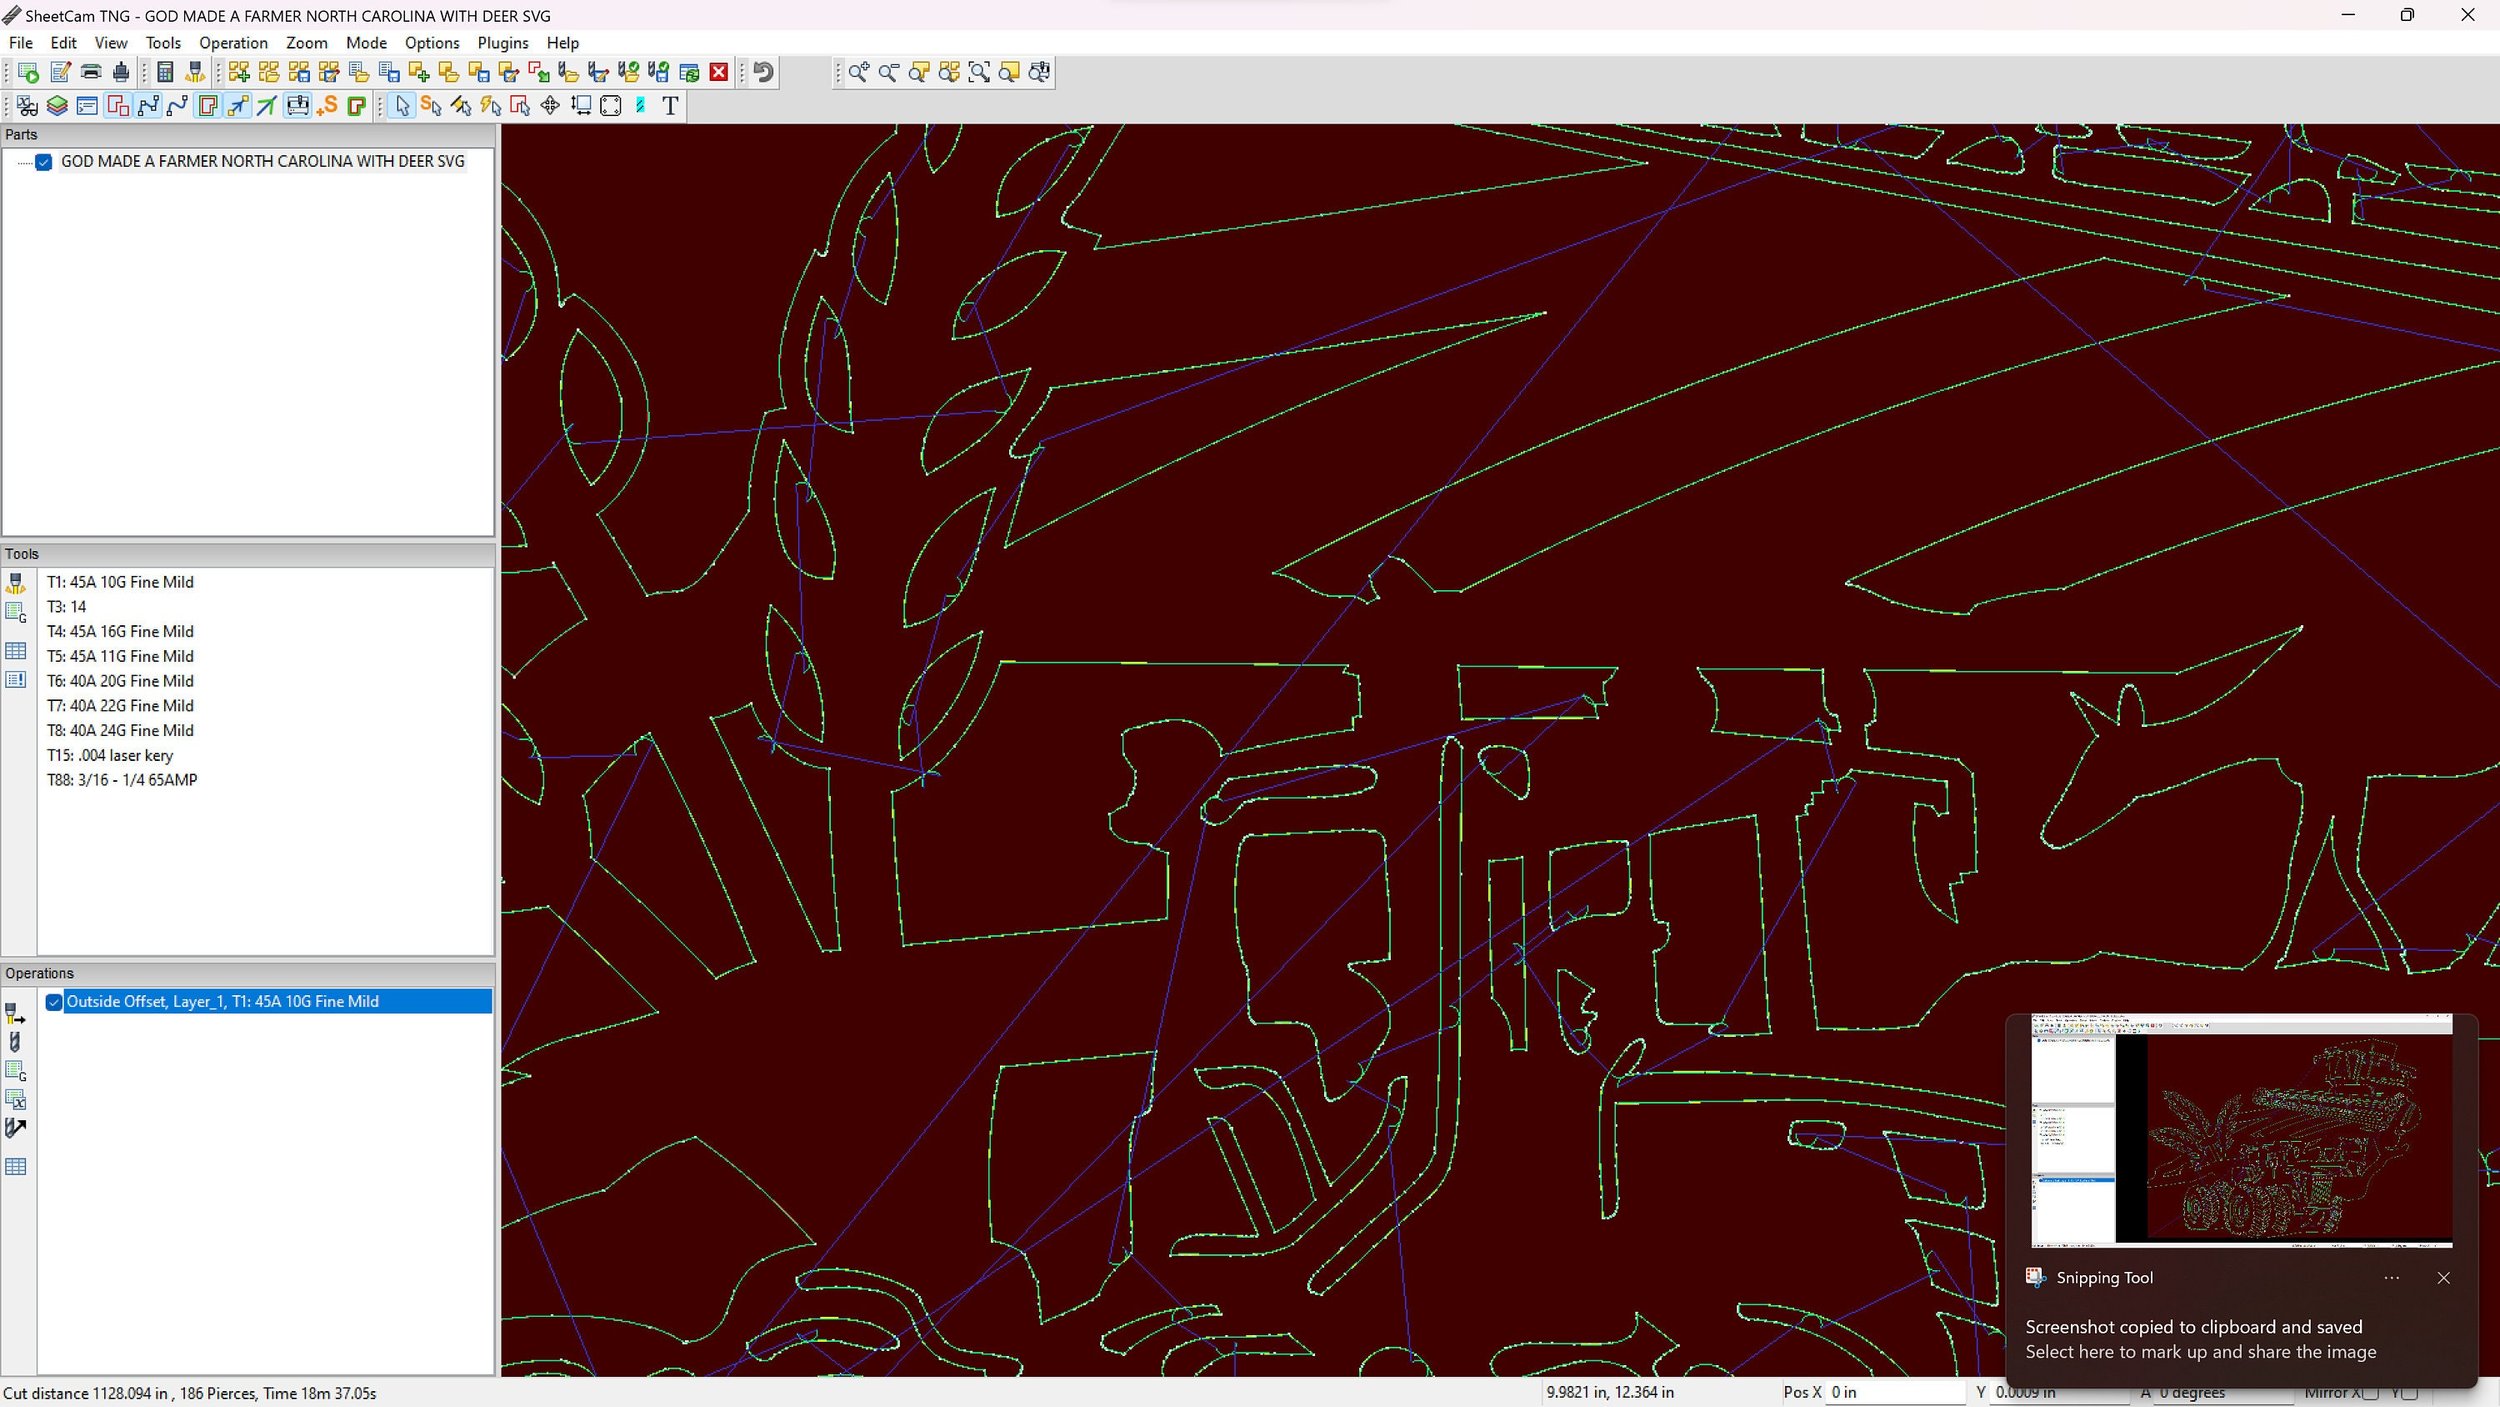Open the File menu
2500x1407 pixels.
click(20, 43)
